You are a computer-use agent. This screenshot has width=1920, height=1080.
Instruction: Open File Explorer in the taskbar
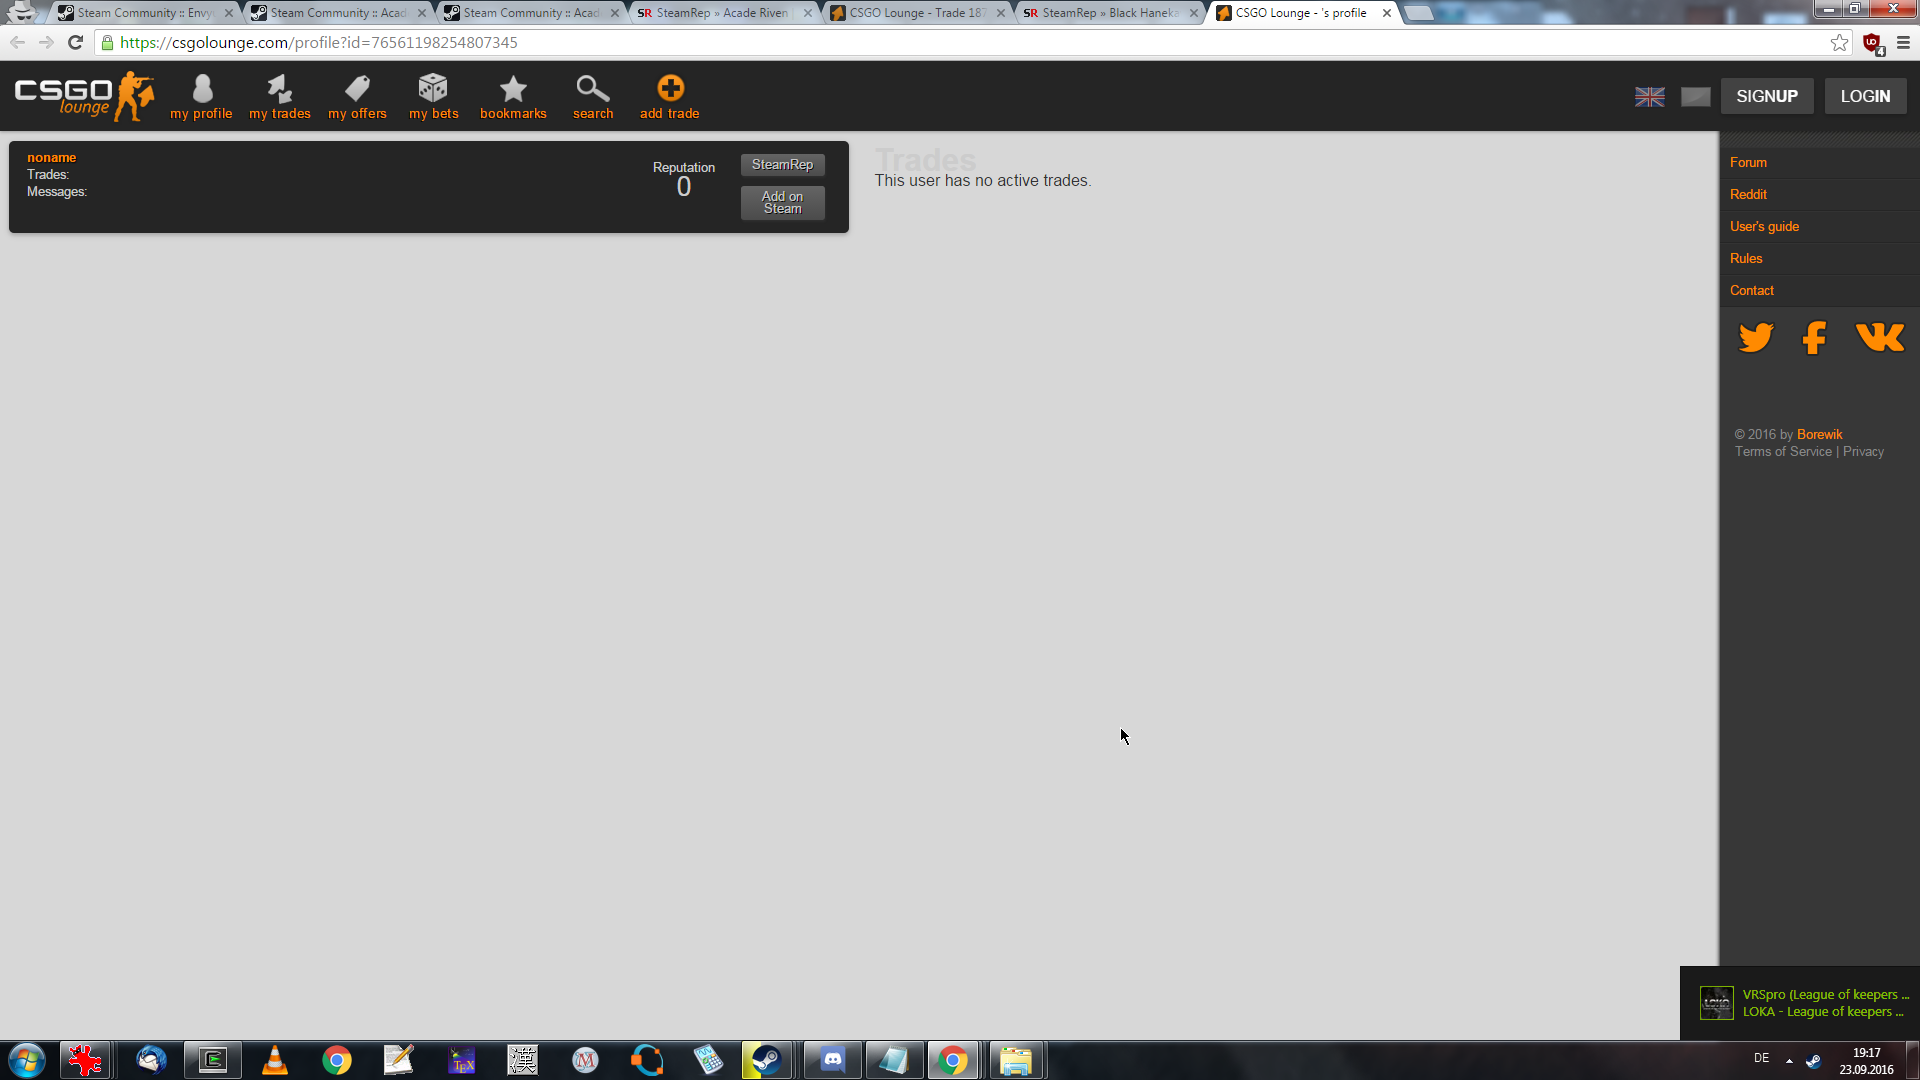click(x=1016, y=1060)
